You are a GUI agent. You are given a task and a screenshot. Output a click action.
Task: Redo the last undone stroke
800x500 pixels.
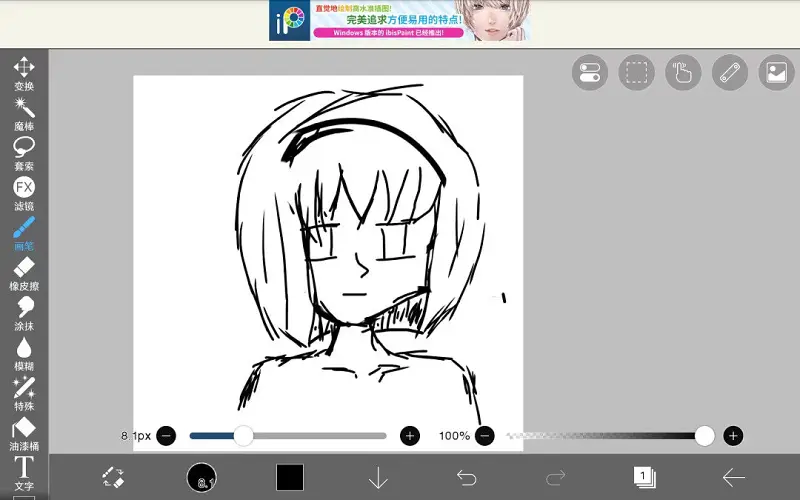[x=555, y=478]
